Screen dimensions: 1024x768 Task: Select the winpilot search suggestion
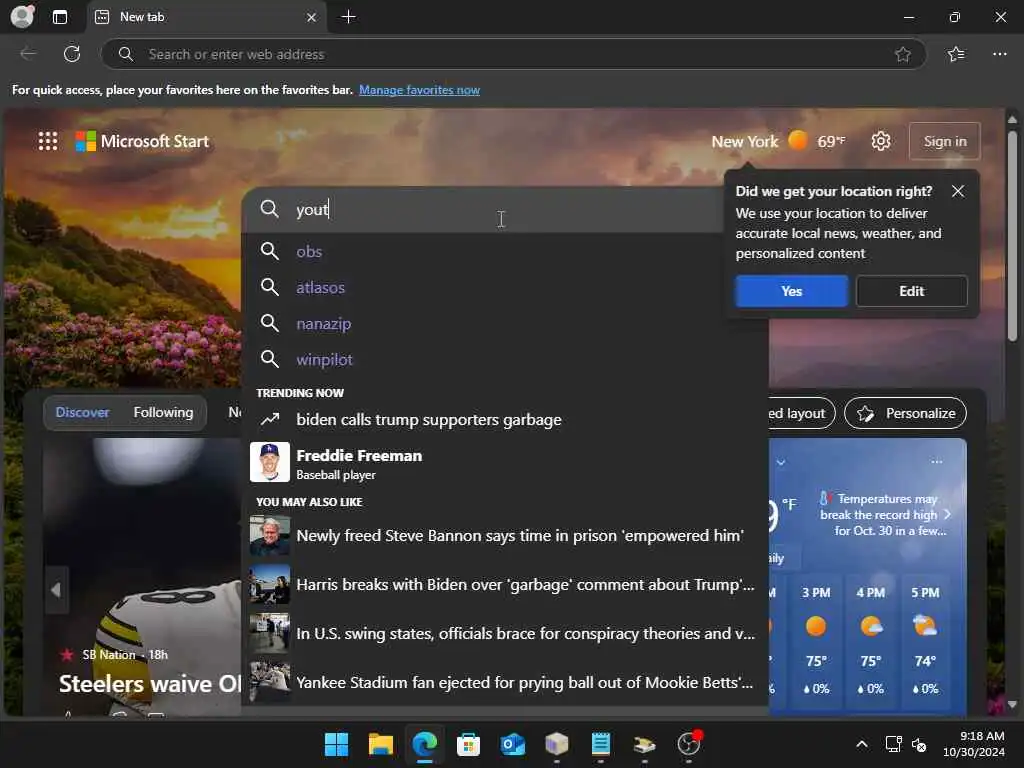coord(505,359)
